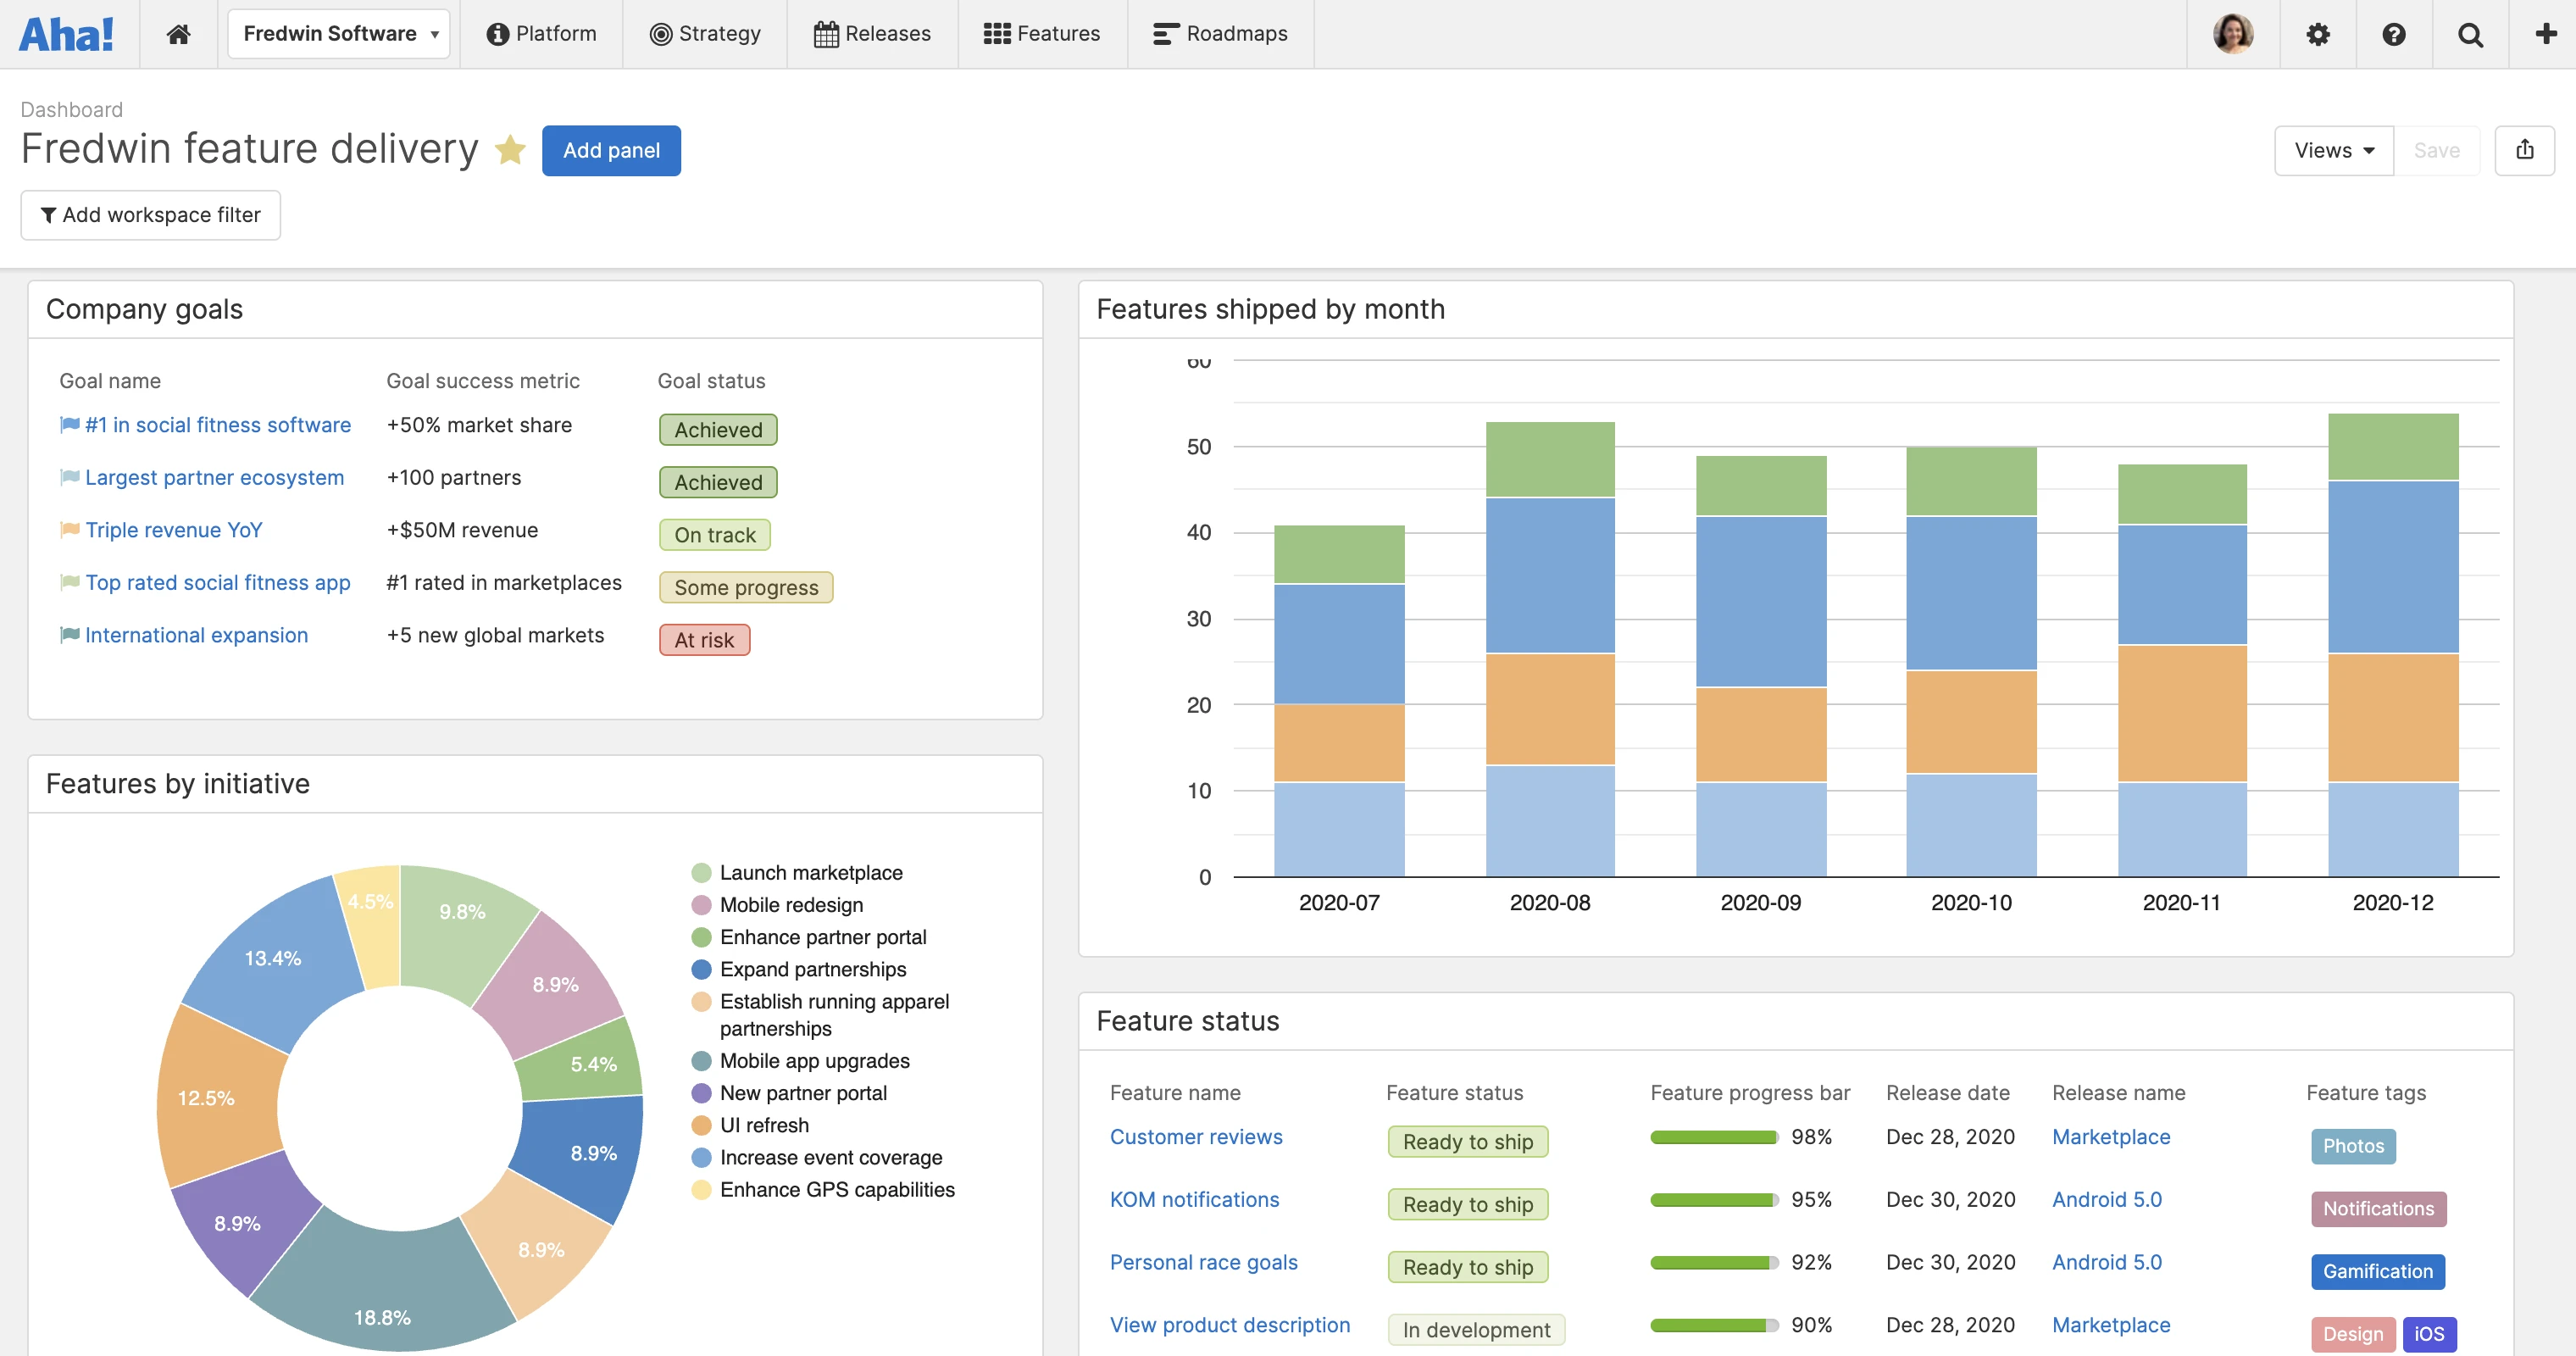Open the International expansion goal link

tap(196, 635)
